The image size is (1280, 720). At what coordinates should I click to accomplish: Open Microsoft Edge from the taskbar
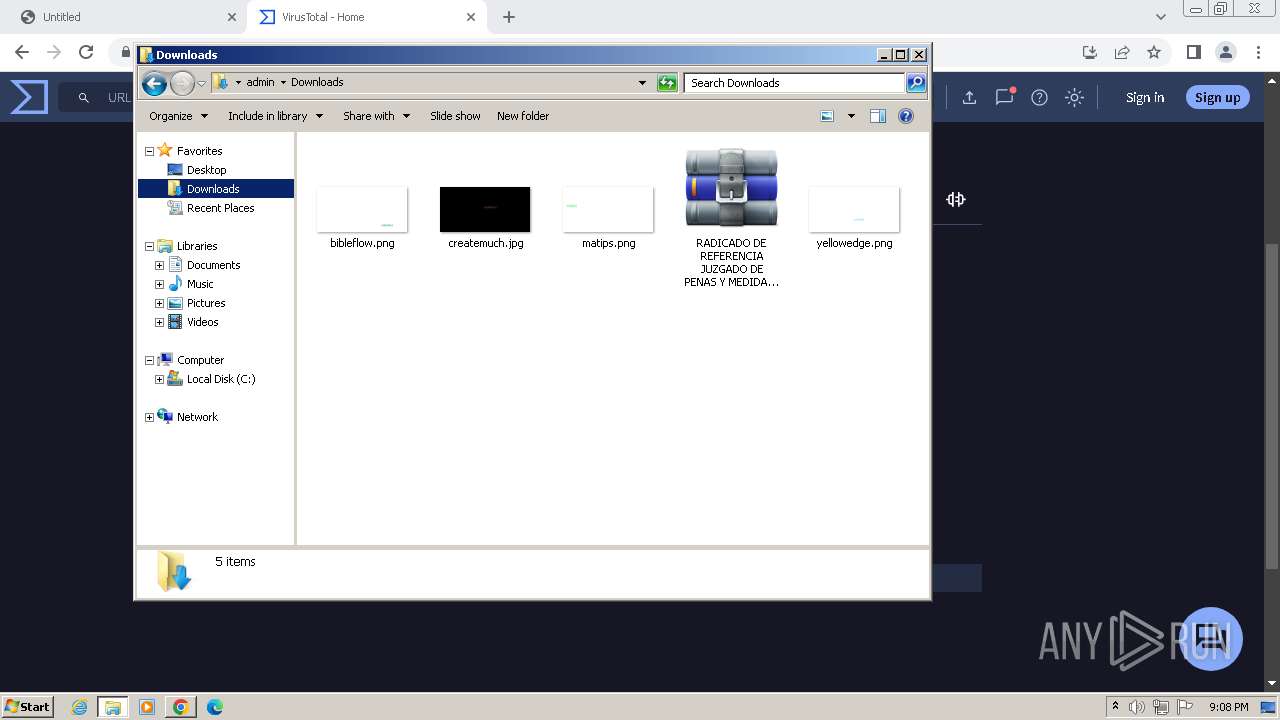214,707
